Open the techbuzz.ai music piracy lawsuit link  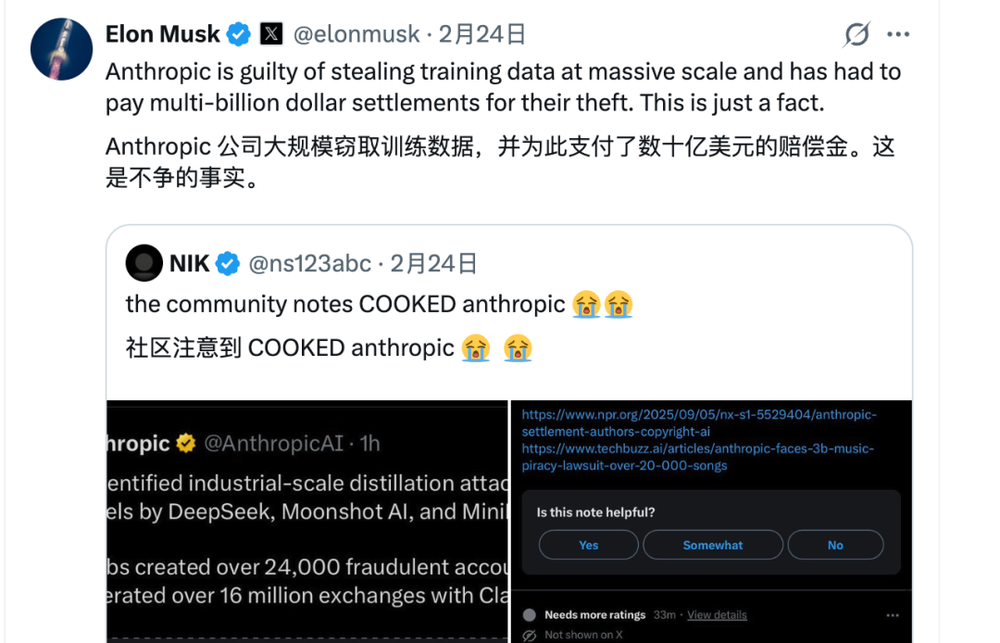pyautogui.click(x=697, y=457)
